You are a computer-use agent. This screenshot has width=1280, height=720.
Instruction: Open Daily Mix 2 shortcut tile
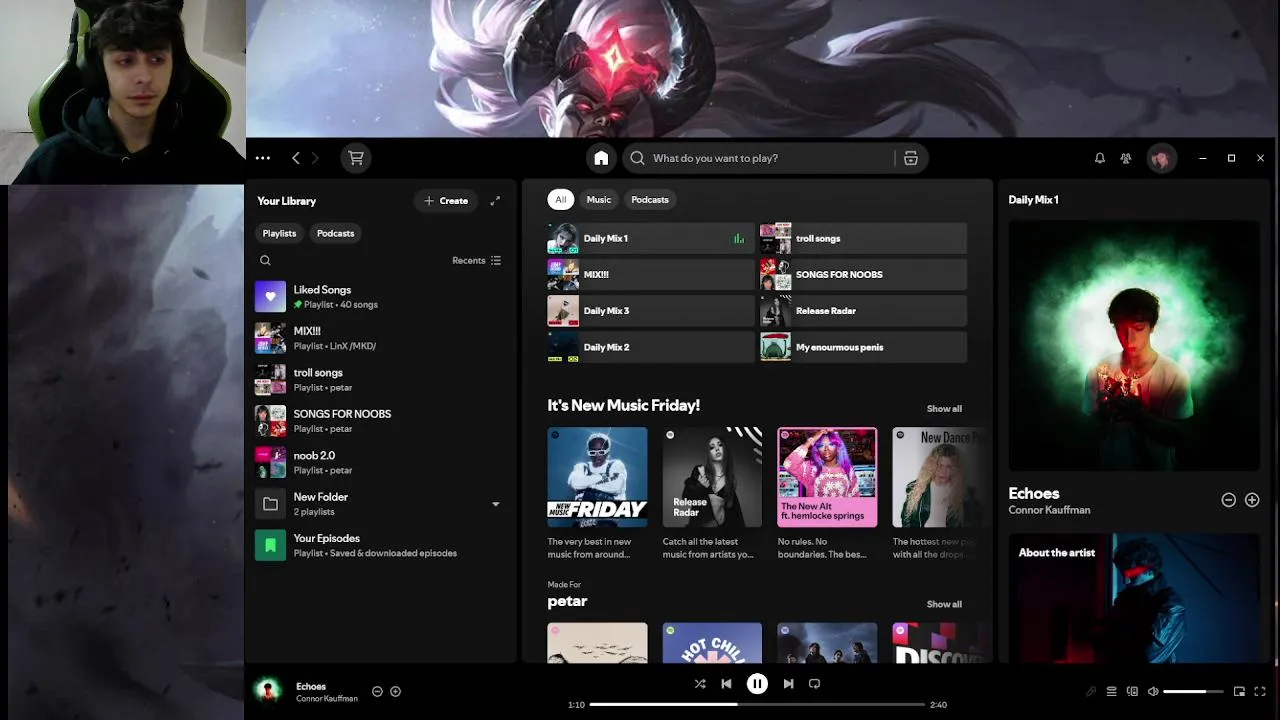tap(650, 347)
